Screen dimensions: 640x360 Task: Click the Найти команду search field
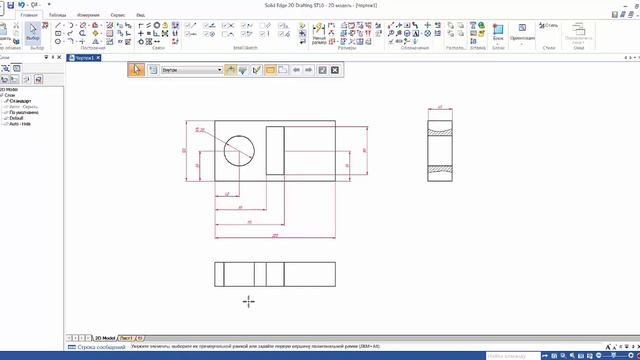point(513,356)
